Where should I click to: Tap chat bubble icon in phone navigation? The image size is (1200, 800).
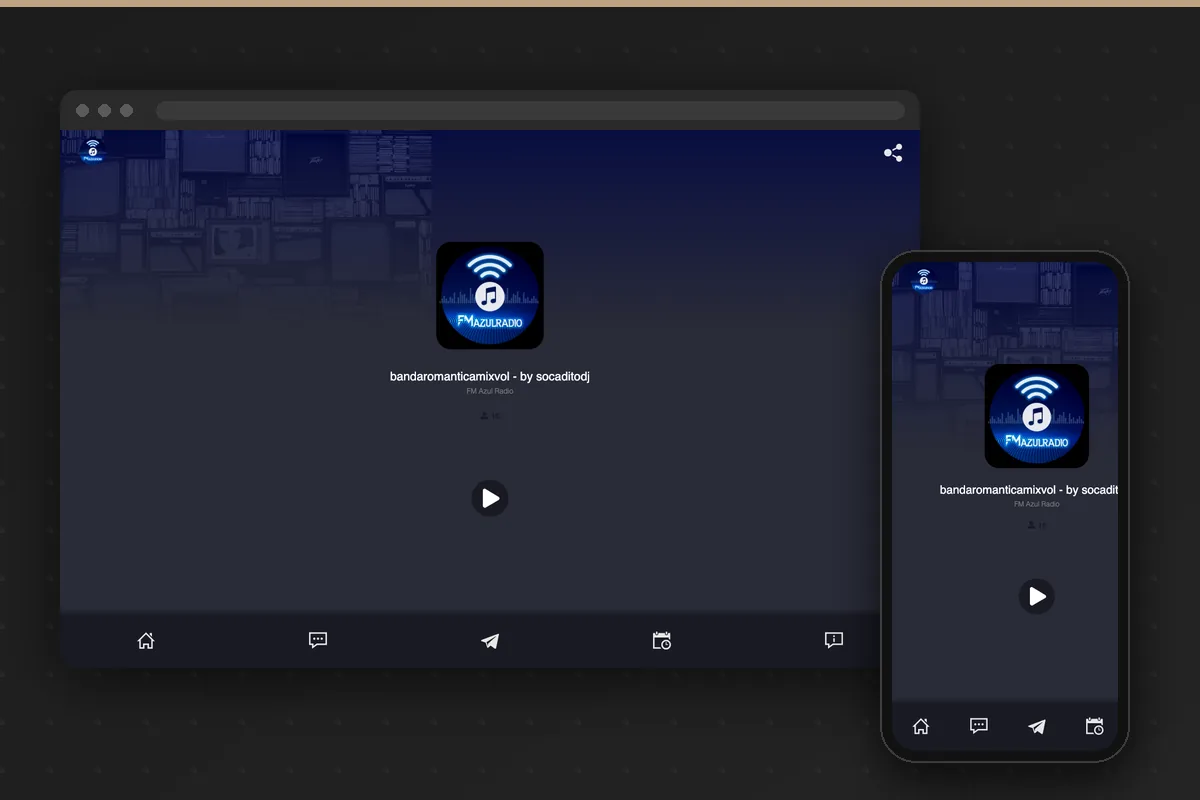pos(979,727)
